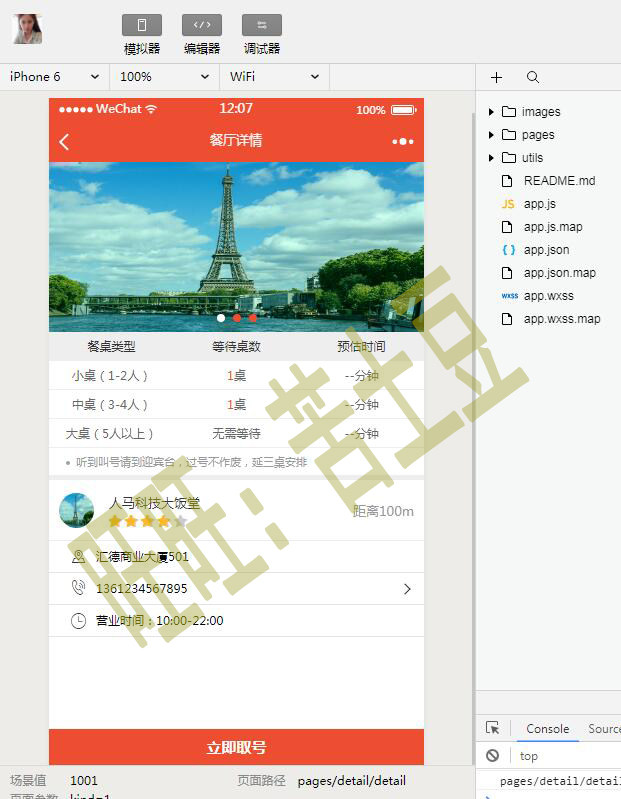
Task: Toggle the simulator panel icon
Action: click(142, 25)
